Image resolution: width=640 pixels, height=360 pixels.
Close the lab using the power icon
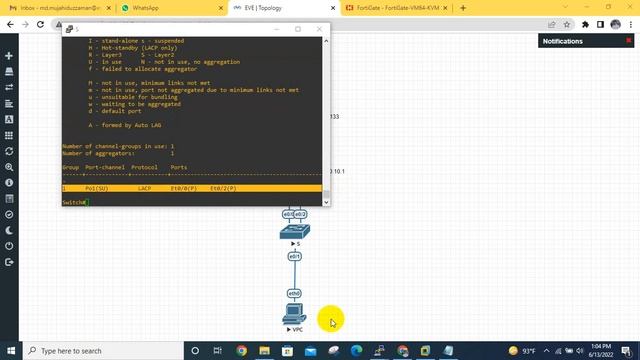9,246
